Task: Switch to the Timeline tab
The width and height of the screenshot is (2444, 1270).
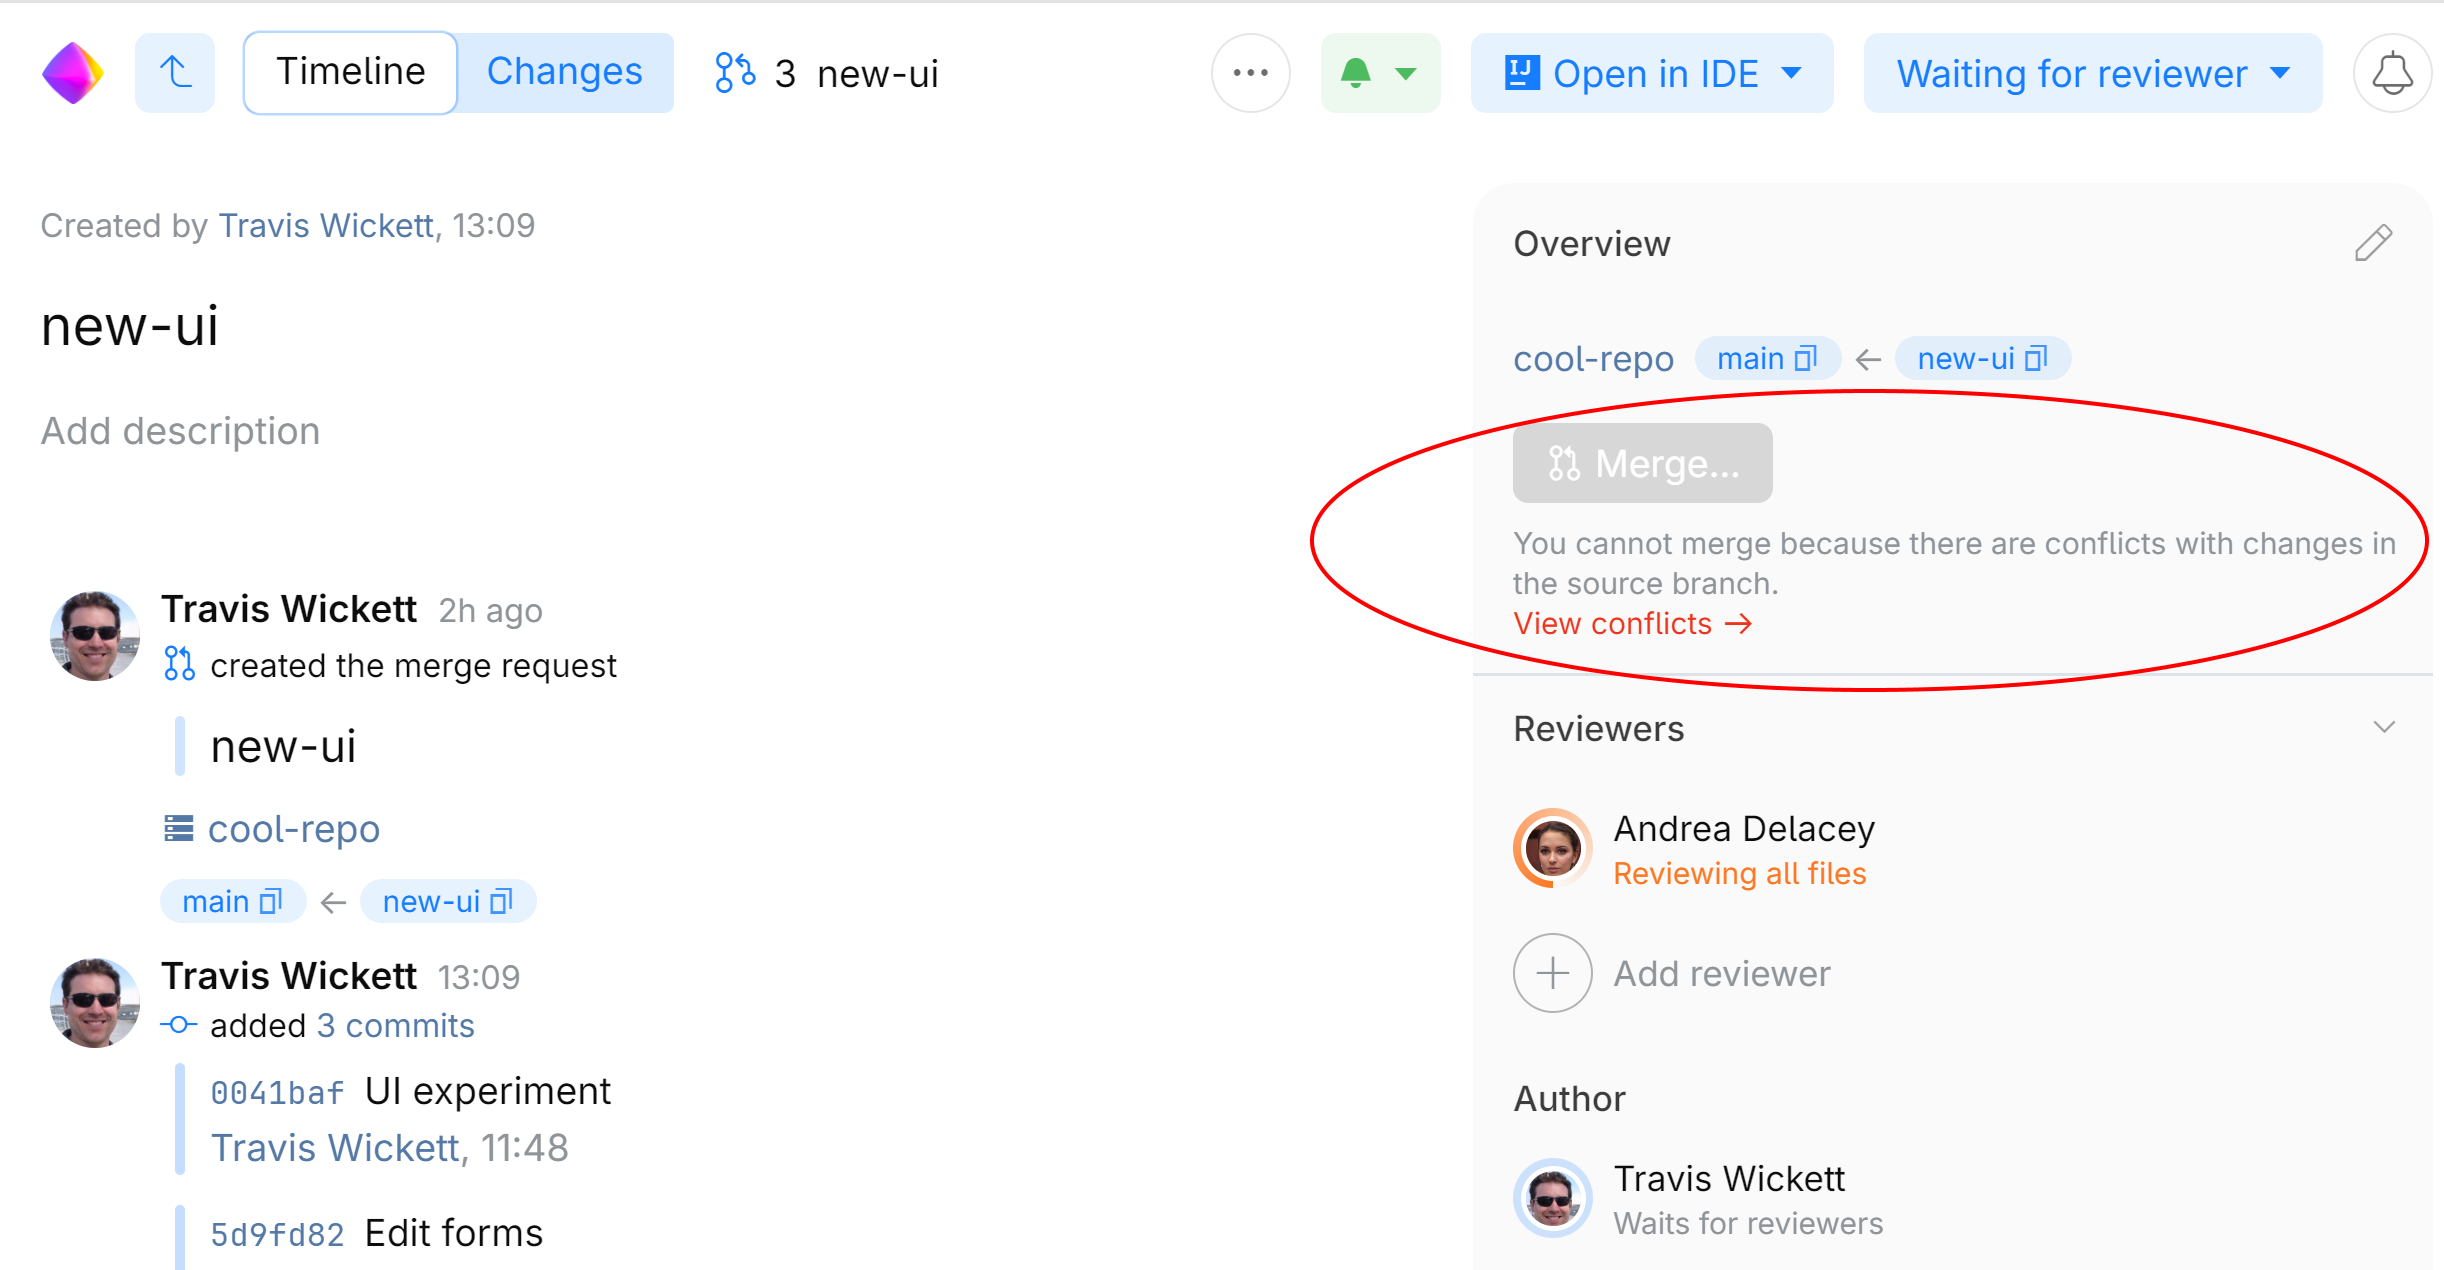Action: pyautogui.click(x=350, y=73)
